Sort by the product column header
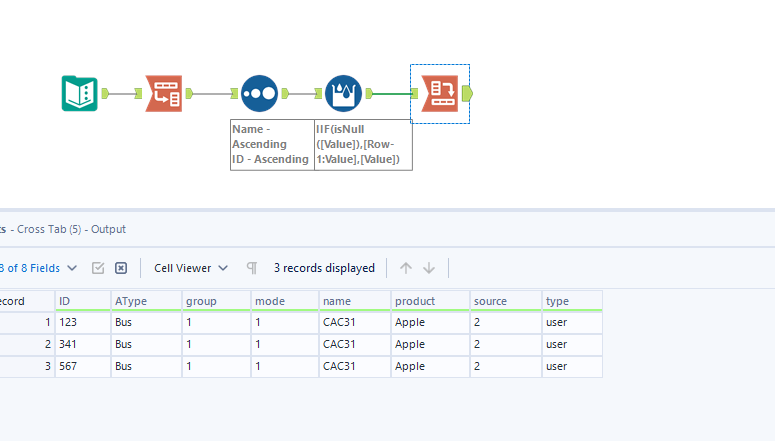The height and width of the screenshot is (441, 775). click(x=429, y=300)
